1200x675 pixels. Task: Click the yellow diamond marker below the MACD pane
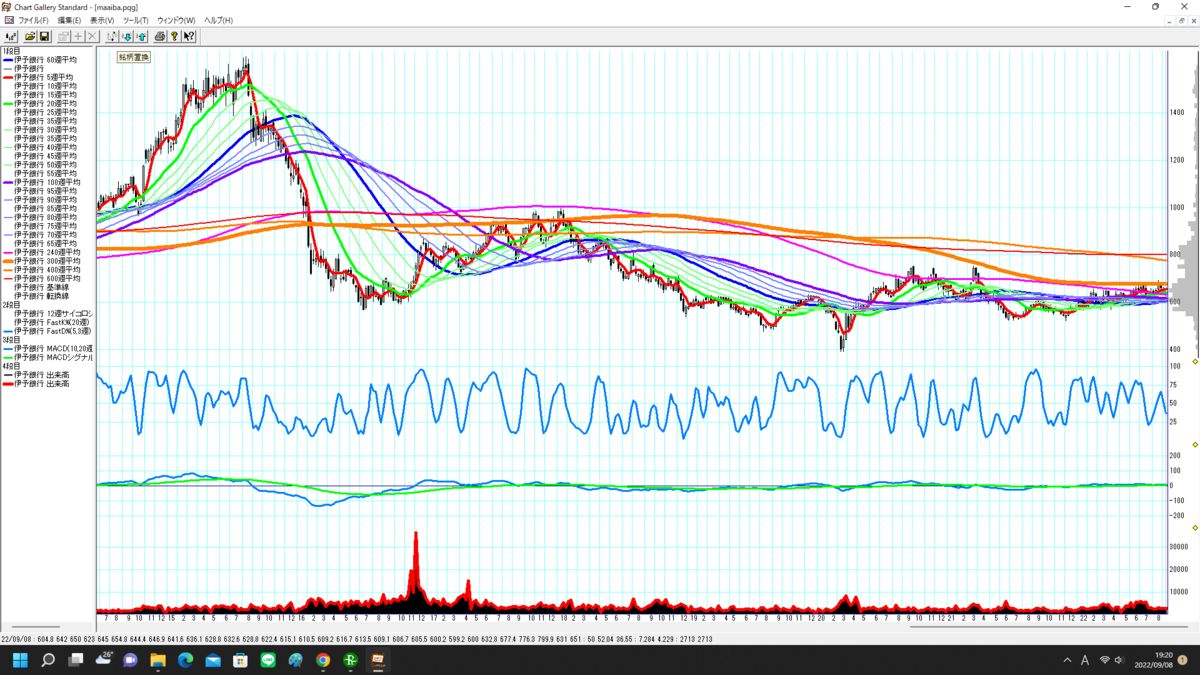click(1195, 527)
